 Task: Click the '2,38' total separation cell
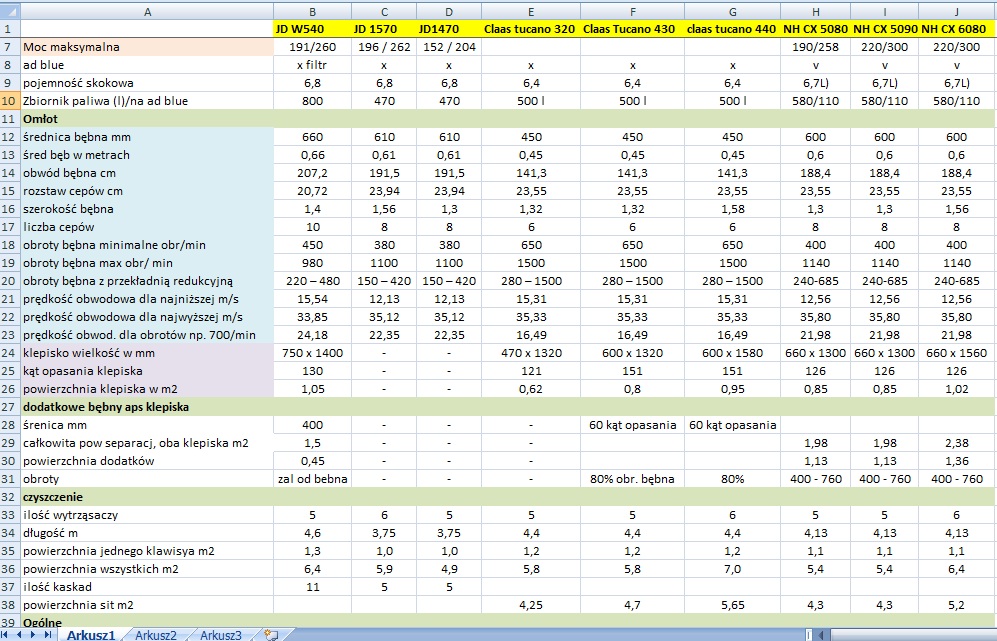tap(957, 443)
